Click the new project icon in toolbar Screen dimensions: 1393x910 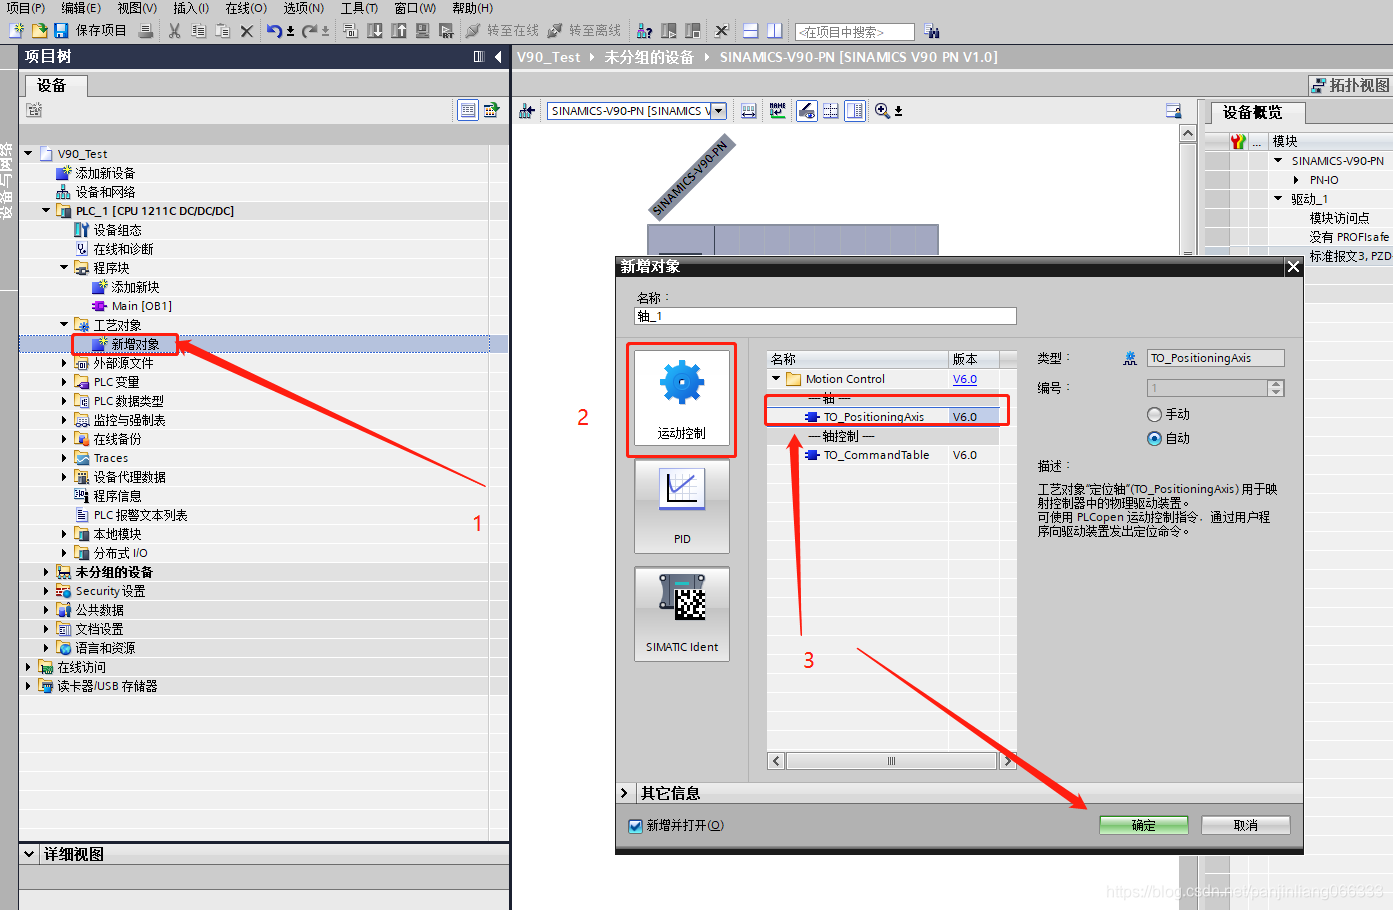(16, 30)
